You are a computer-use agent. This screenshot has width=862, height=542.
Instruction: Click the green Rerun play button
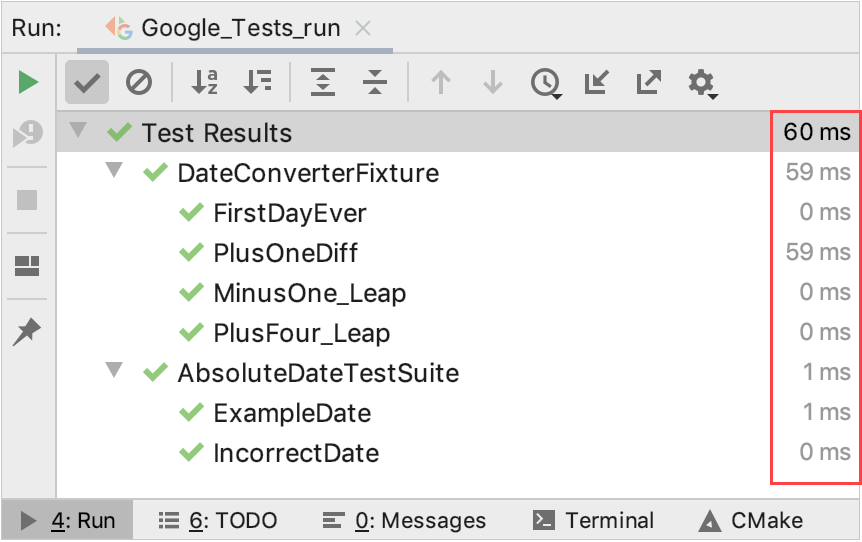(28, 82)
